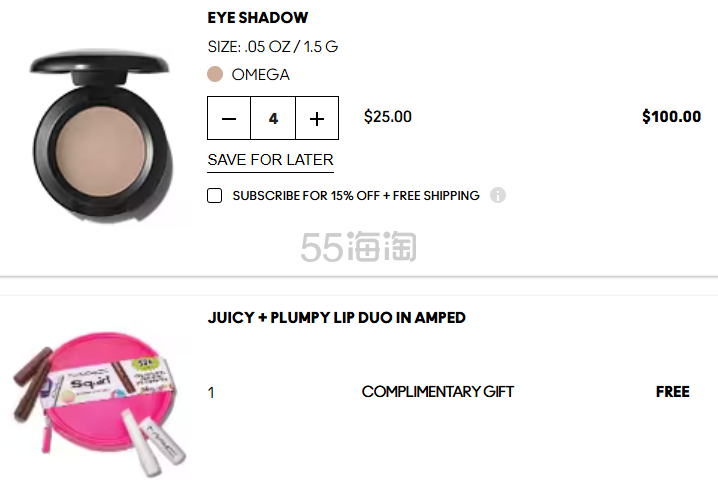718x493 pixels.
Task: View the Juicy + Plumpy Lip Duo image
Action: tap(99, 398)
